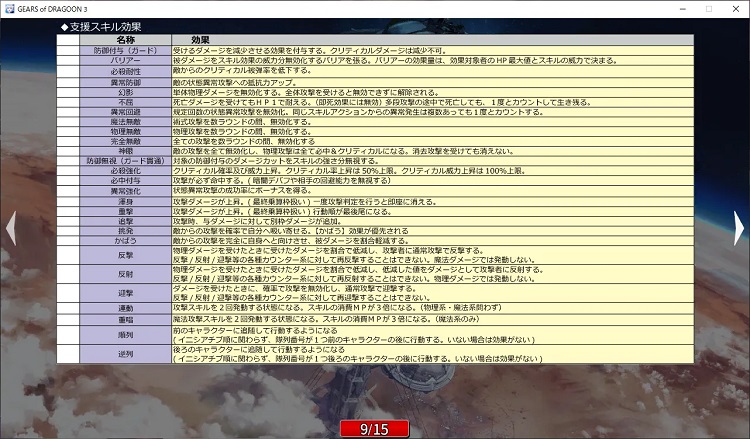This screenshot has width=750, height=439.
Task: Click the 効果 column header
Action: click(200, 40)
